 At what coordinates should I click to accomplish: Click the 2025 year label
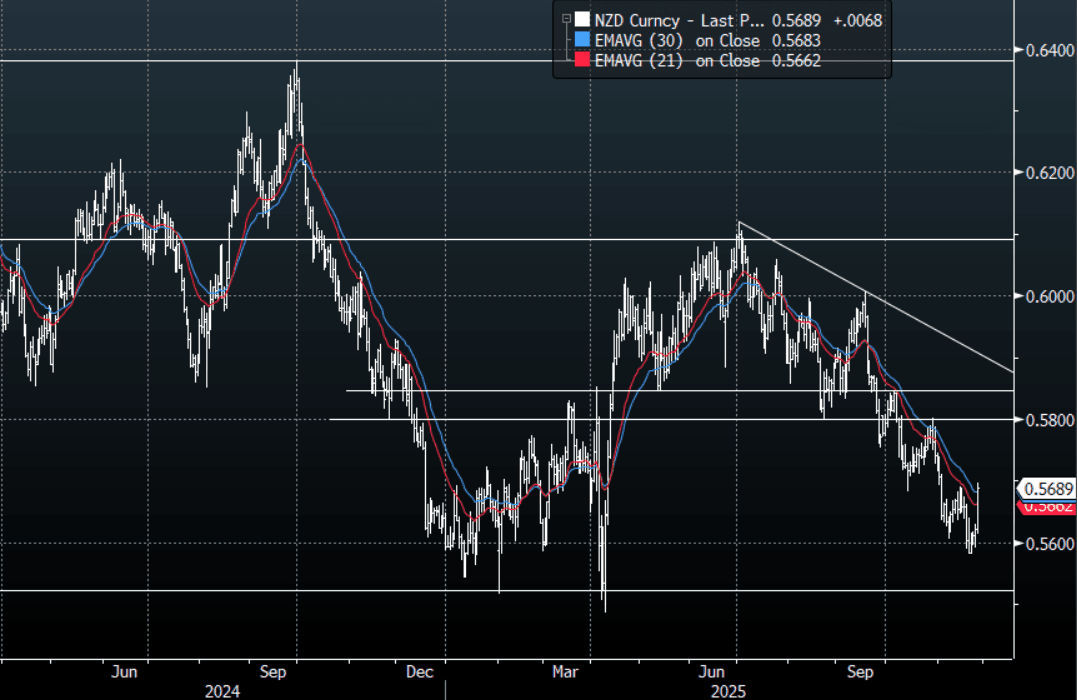729,691
